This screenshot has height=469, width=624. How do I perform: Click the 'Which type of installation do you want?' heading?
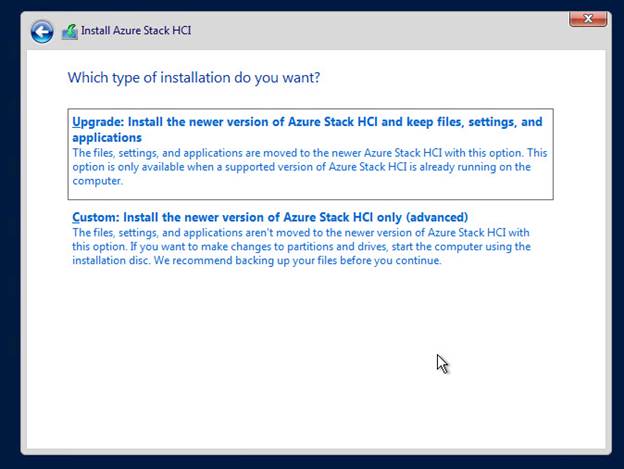[x=194, y=77]
